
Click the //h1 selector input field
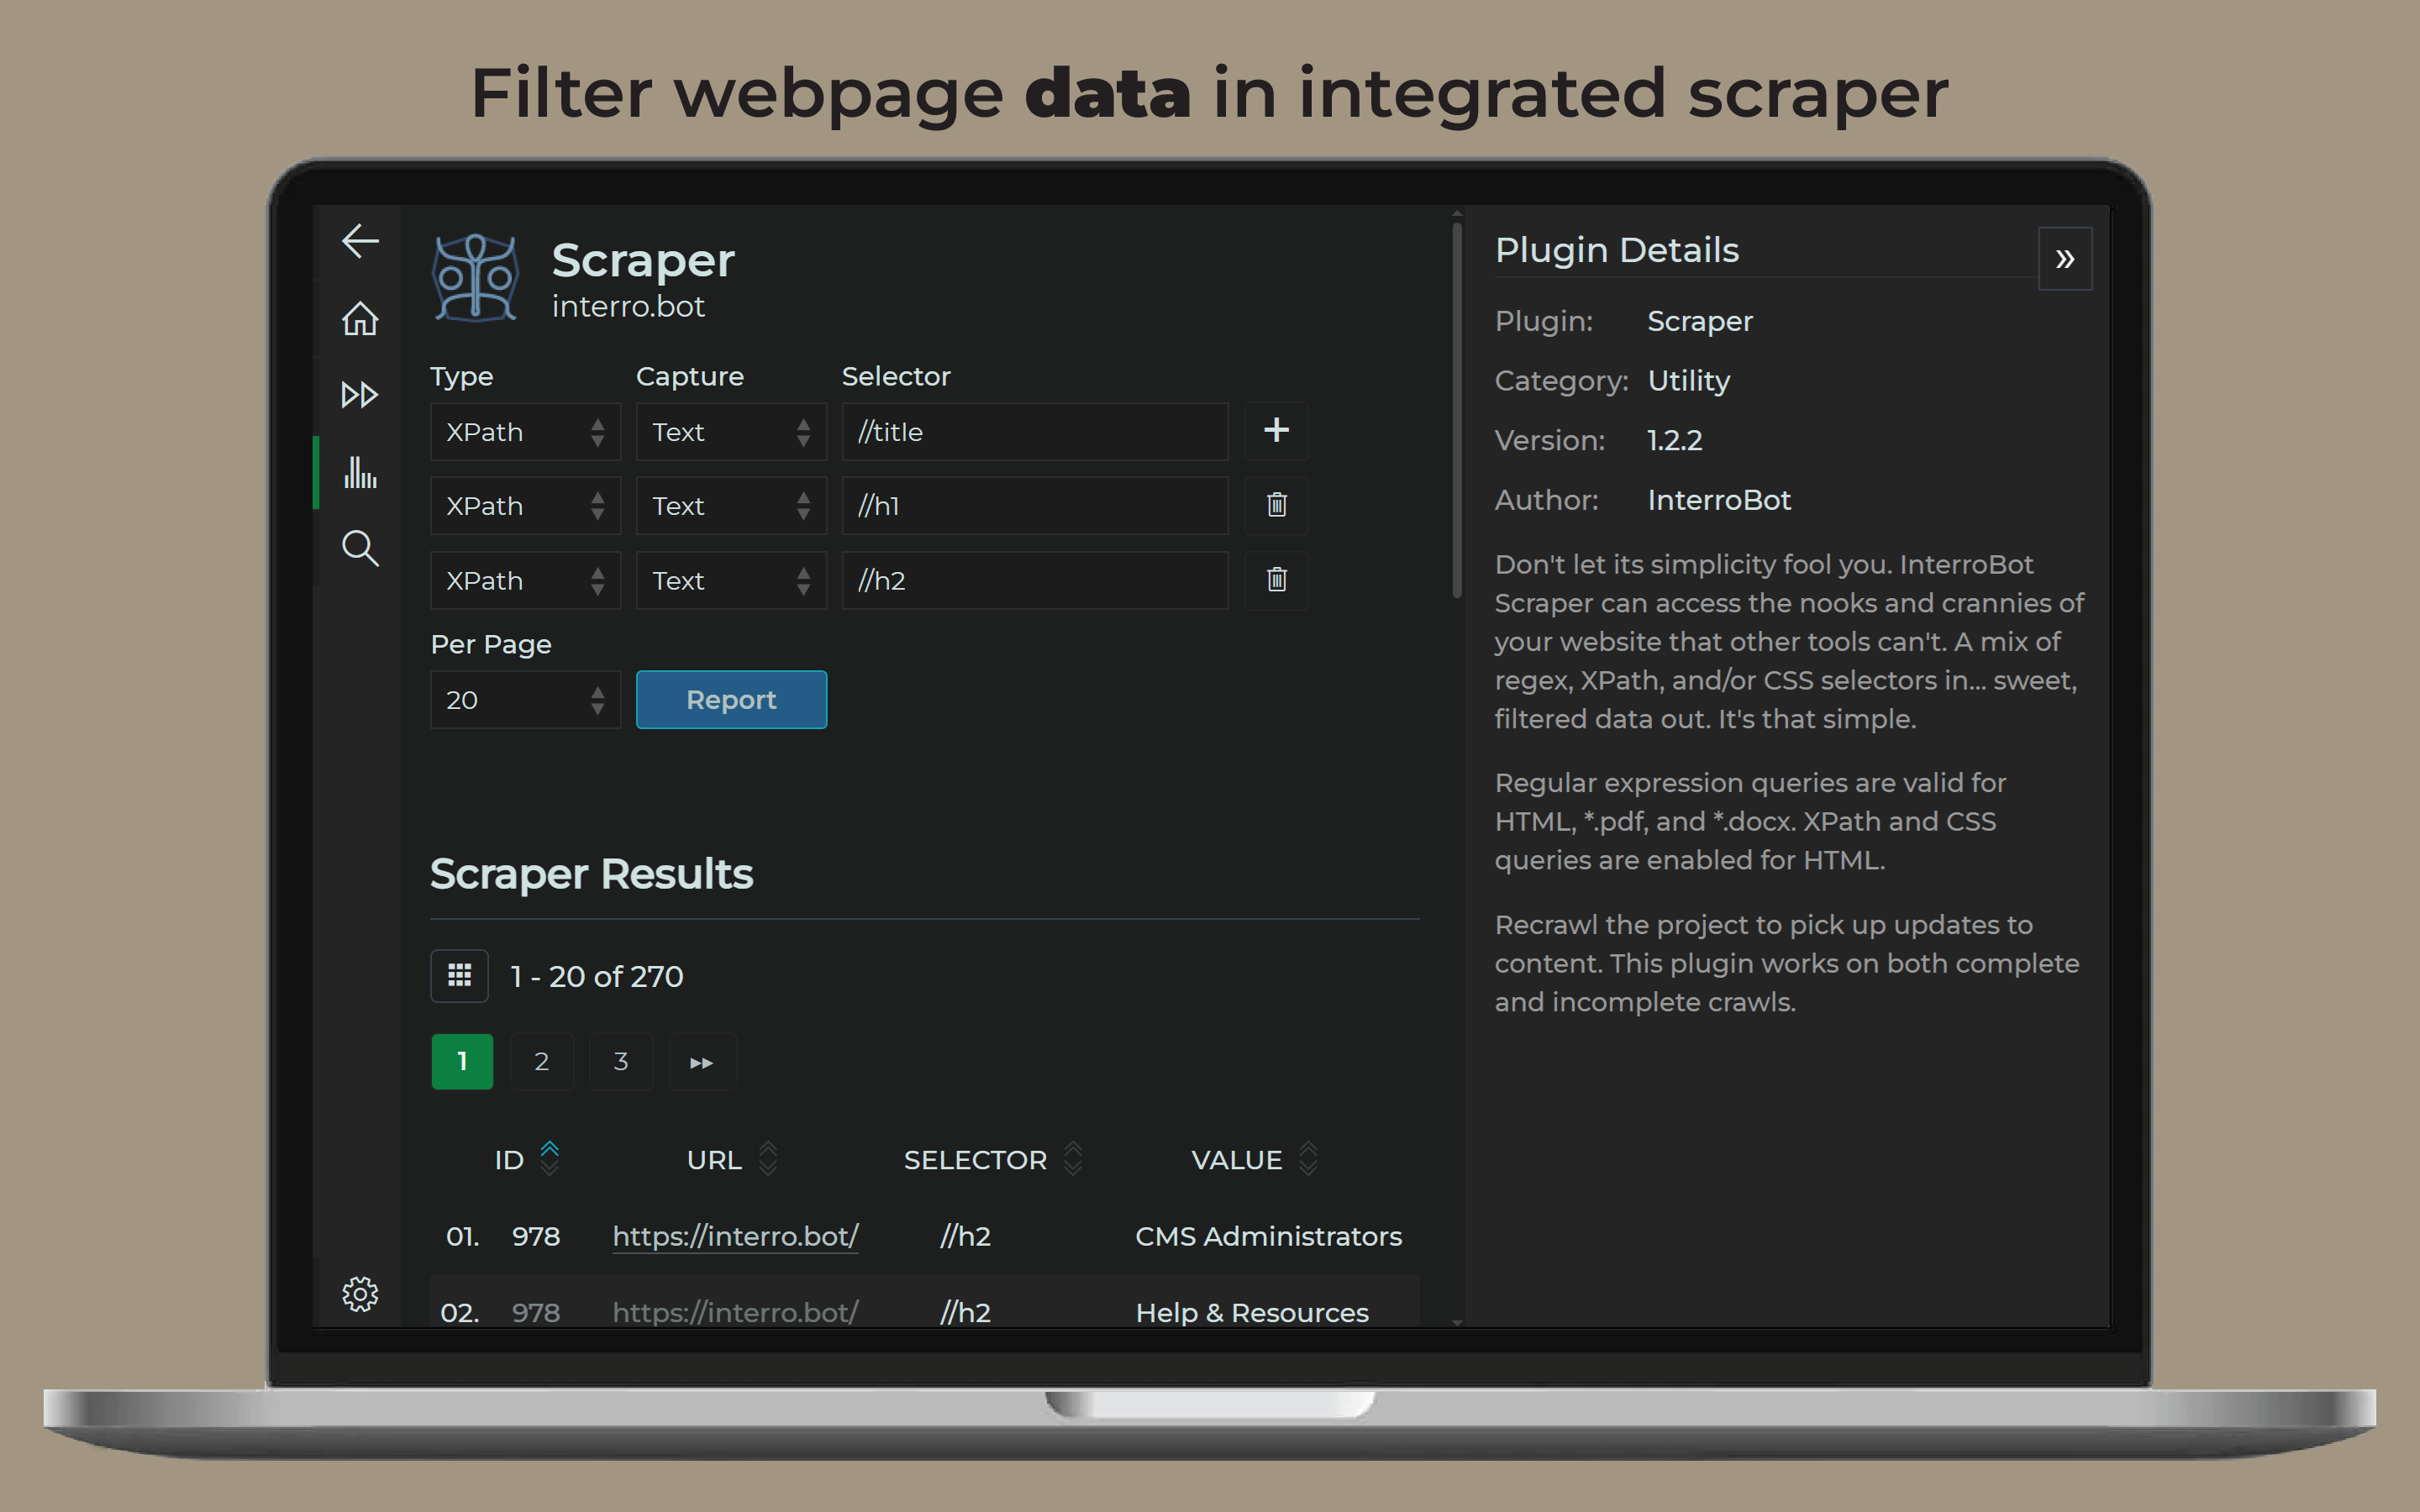point(1035,506)
